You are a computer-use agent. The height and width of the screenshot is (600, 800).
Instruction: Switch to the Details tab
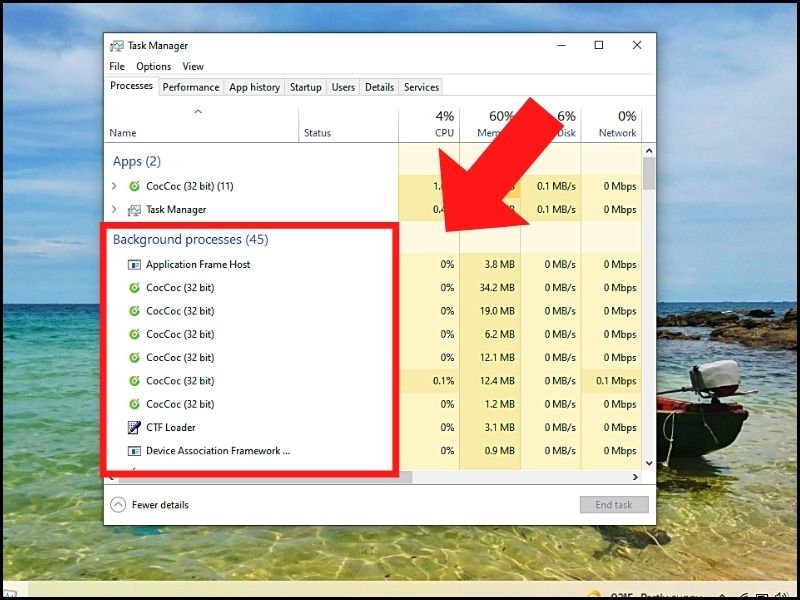pos(379,87)
